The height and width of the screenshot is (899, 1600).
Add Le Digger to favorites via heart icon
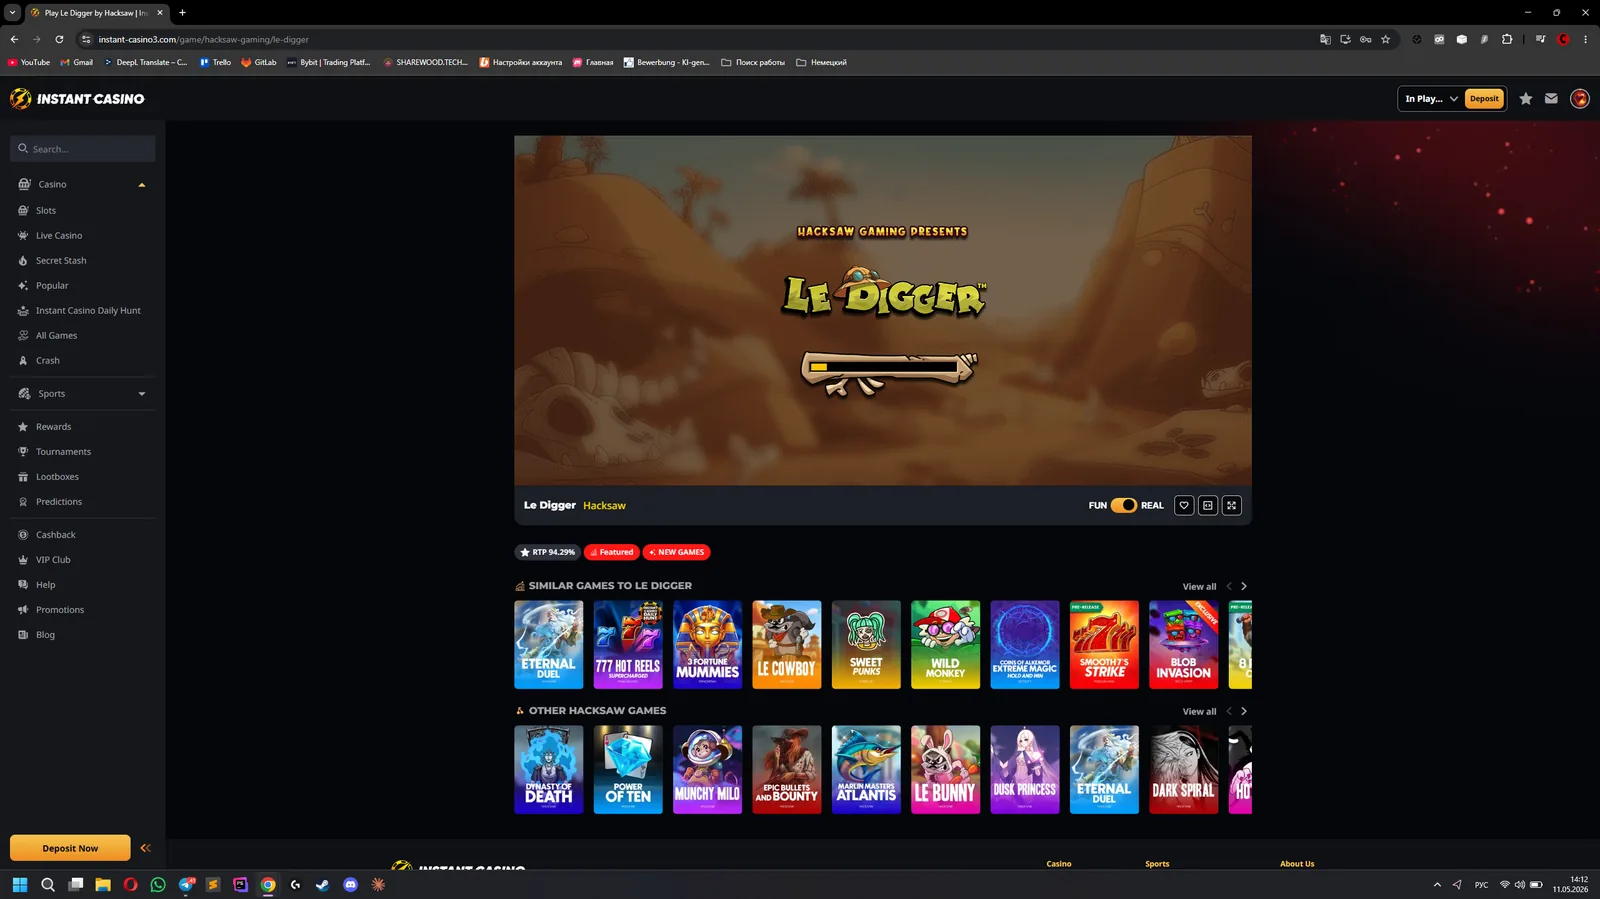tap(1184, 505)
